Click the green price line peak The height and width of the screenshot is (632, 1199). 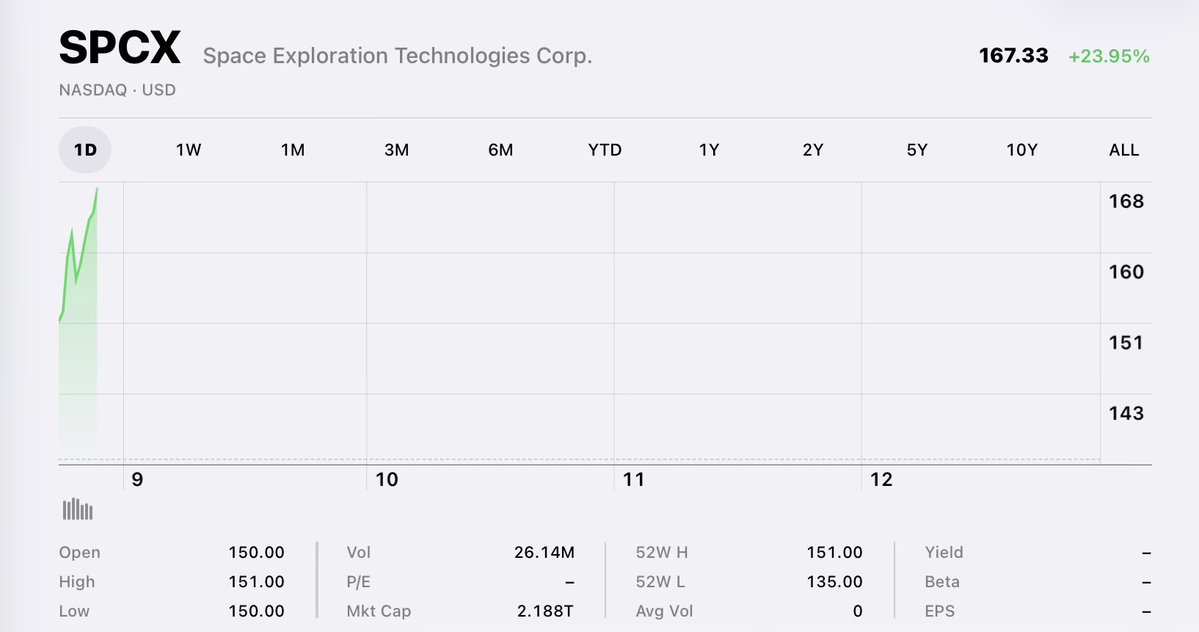coord(97,189)
